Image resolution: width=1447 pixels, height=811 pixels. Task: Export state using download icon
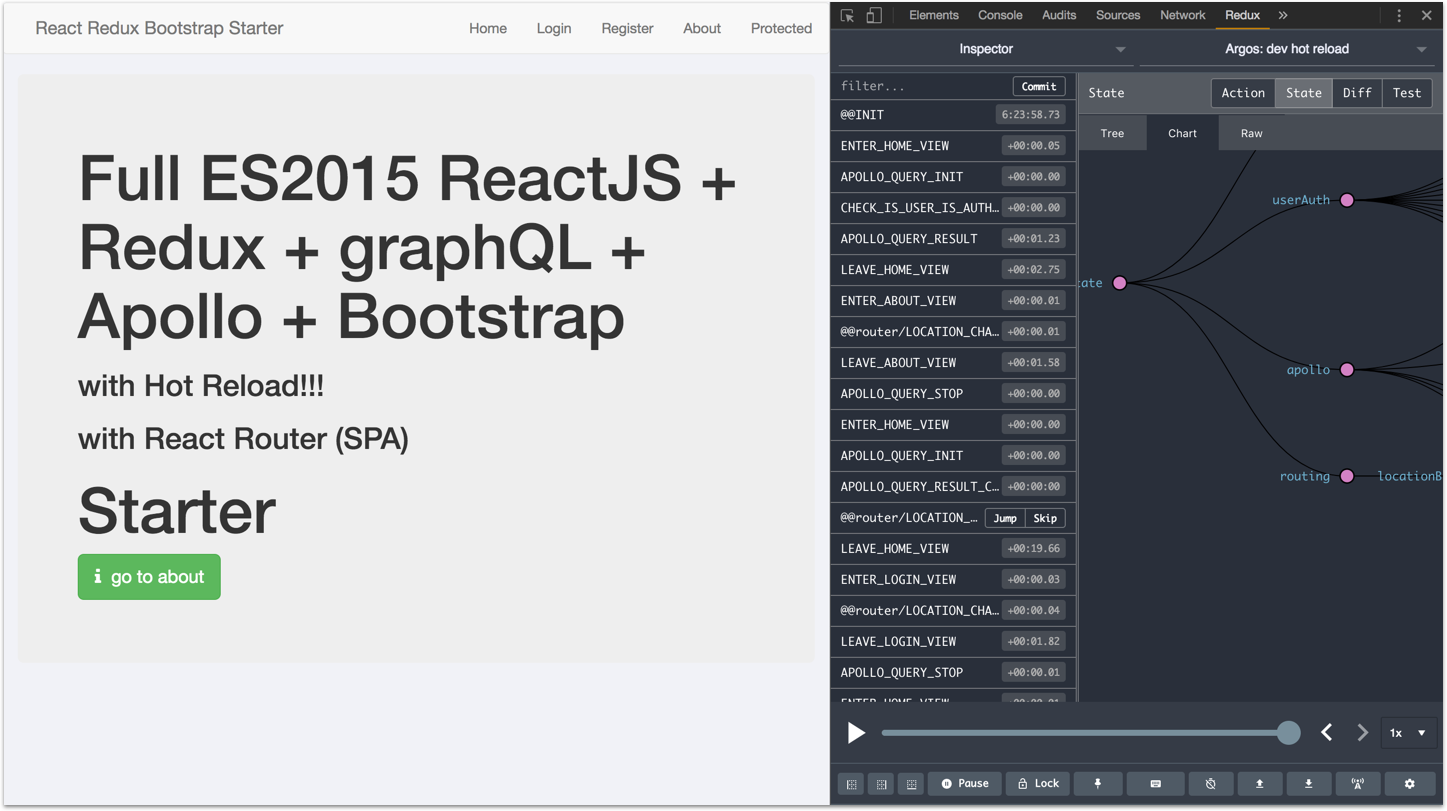pyautogui.click(x=1308, y=784)
